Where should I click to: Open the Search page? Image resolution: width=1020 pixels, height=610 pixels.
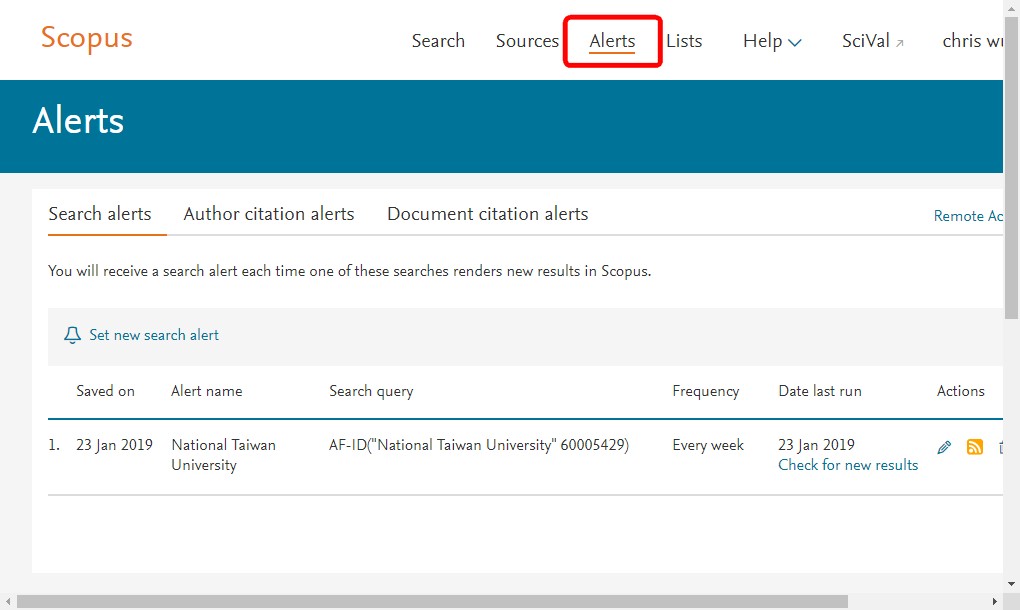[438, 41]
